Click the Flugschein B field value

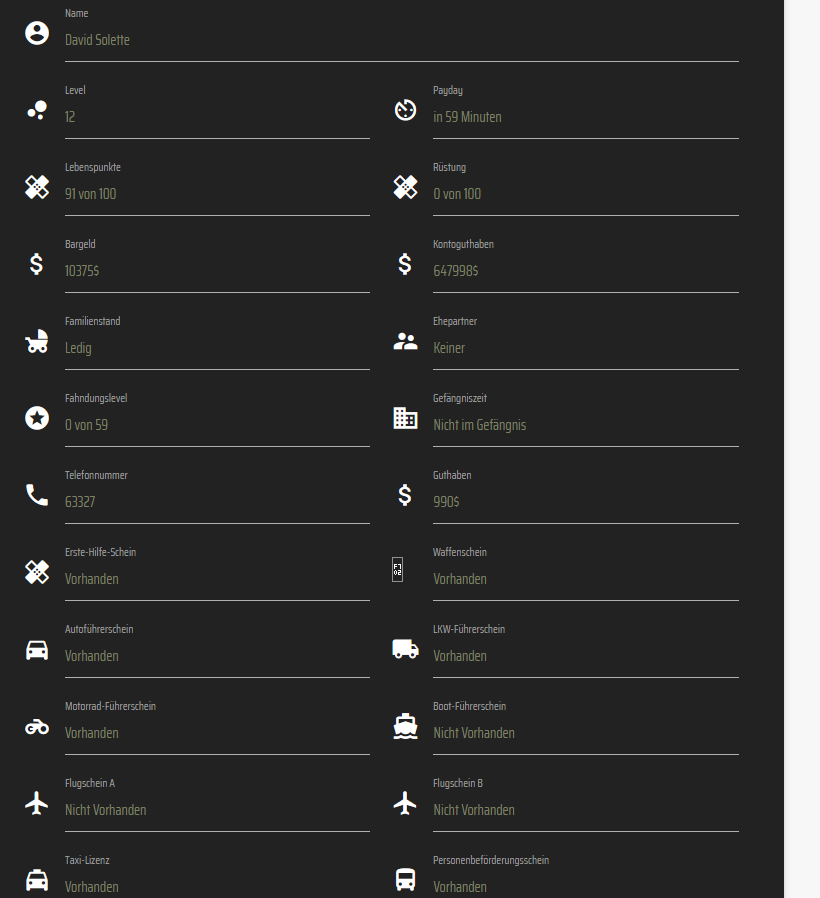click(x=585, y=810)
